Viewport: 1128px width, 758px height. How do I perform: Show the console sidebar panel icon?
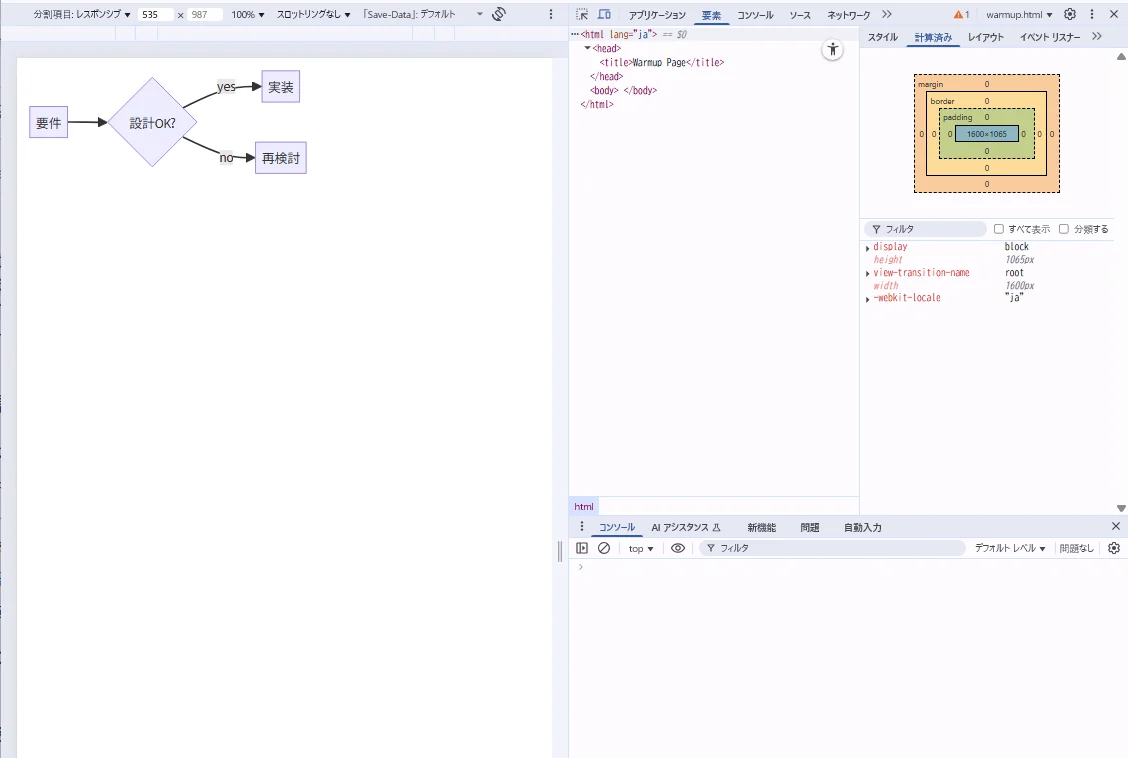pyautogui.click(x=582, y=548)
